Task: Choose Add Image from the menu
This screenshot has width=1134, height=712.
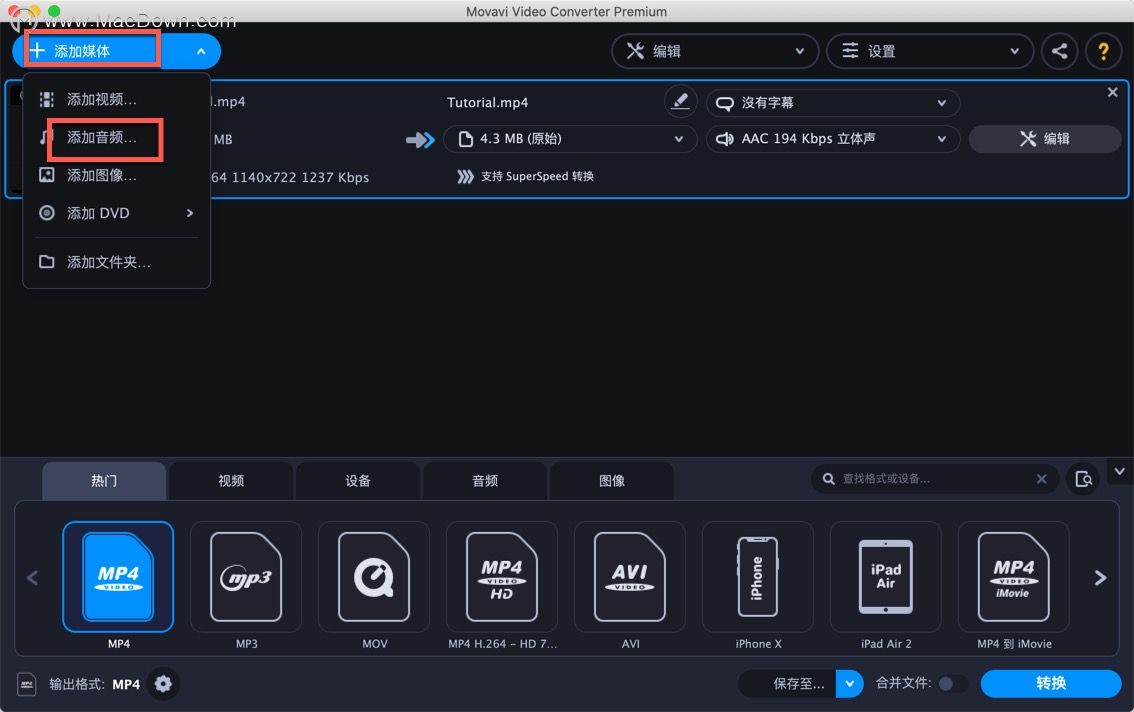Action: click(x=116, y=175)
